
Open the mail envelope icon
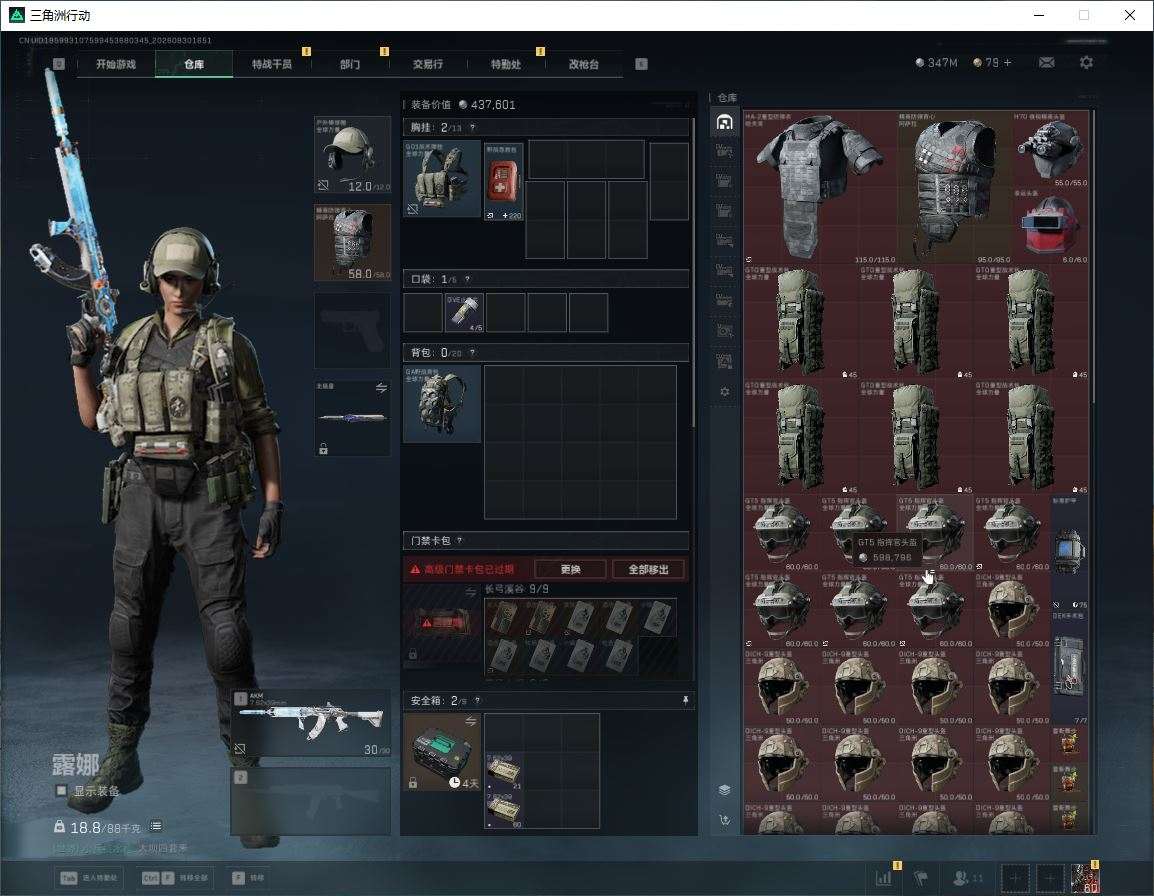point(1047,63)
